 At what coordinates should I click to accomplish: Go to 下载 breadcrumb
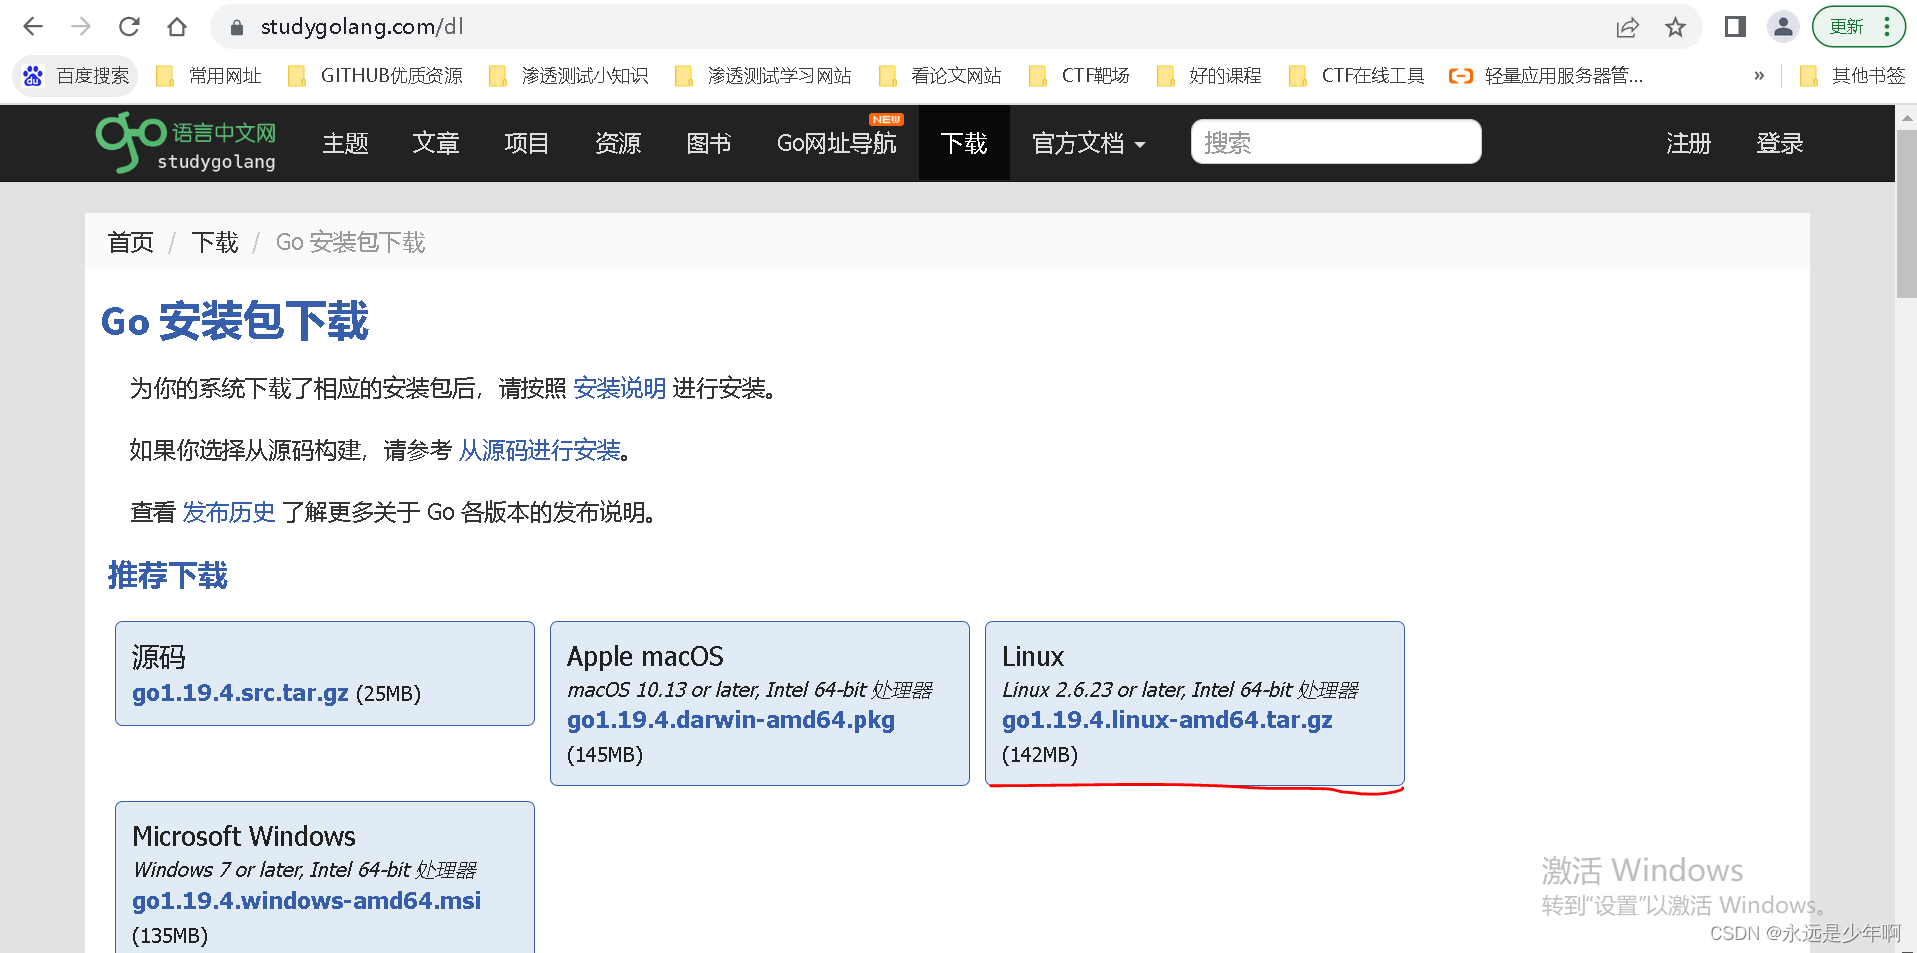pyautogui.click(x=215, y=243)
